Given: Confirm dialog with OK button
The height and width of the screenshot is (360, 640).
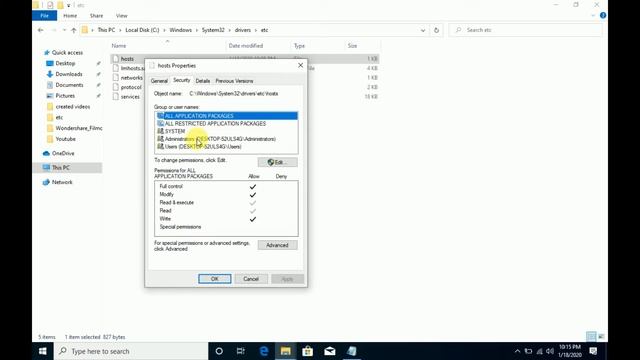Looking at the screenshot, I should [x=215, y=279].
